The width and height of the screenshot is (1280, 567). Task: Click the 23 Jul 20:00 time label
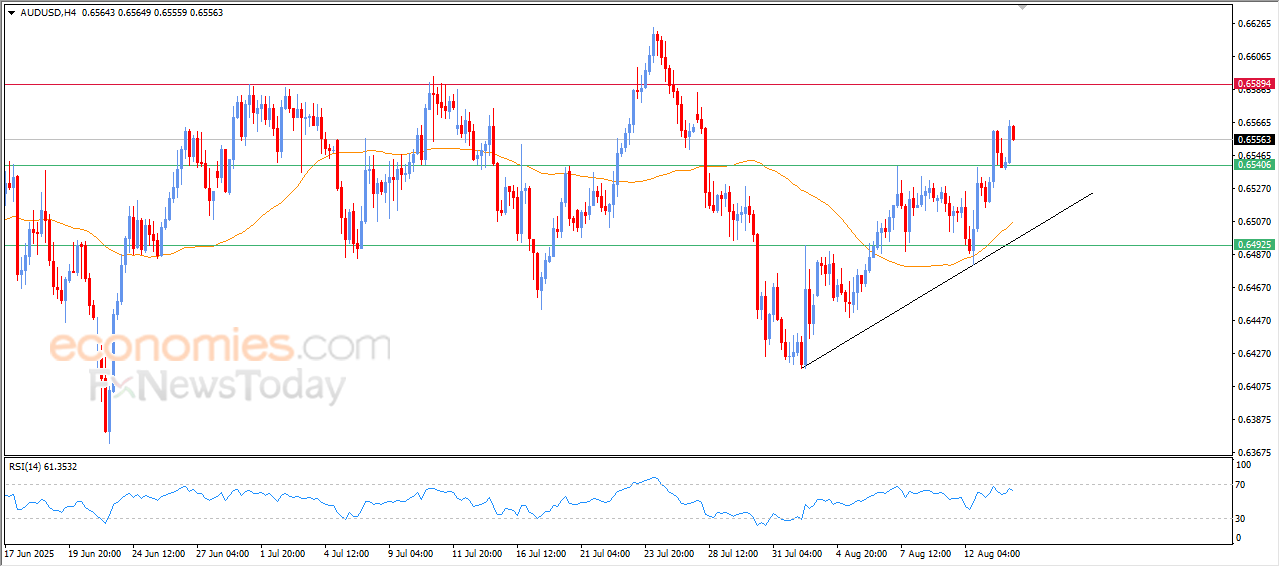coord(671,553)
